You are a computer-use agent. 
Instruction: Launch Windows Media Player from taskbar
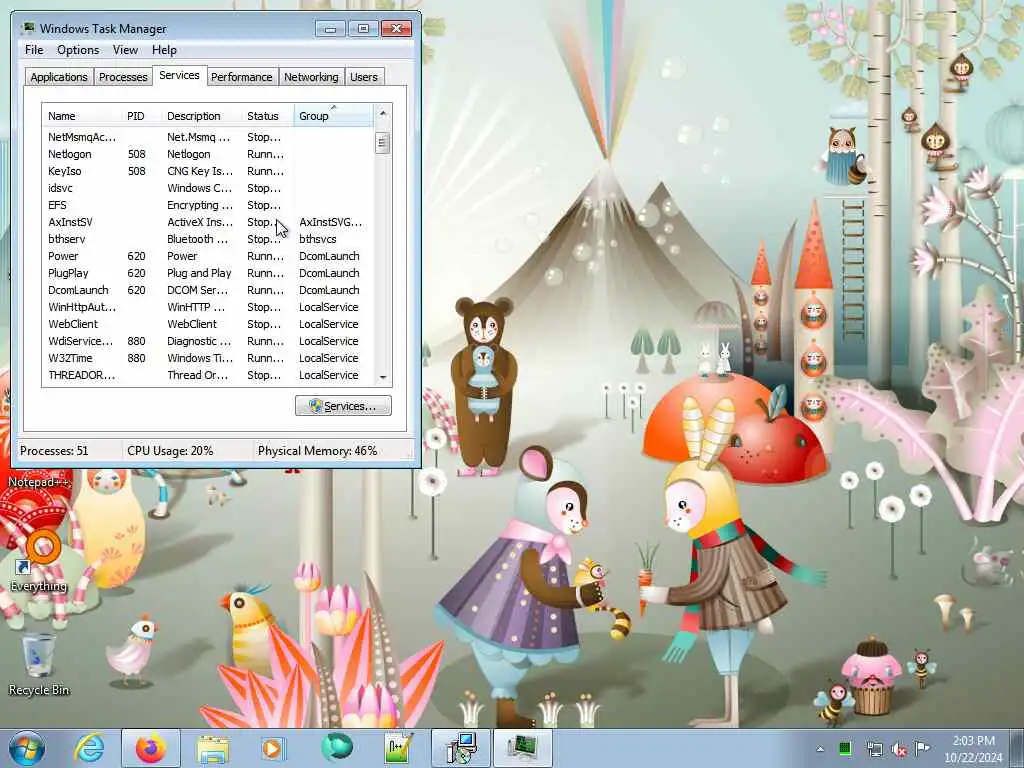pyautogui.click(x=272, y=748)
